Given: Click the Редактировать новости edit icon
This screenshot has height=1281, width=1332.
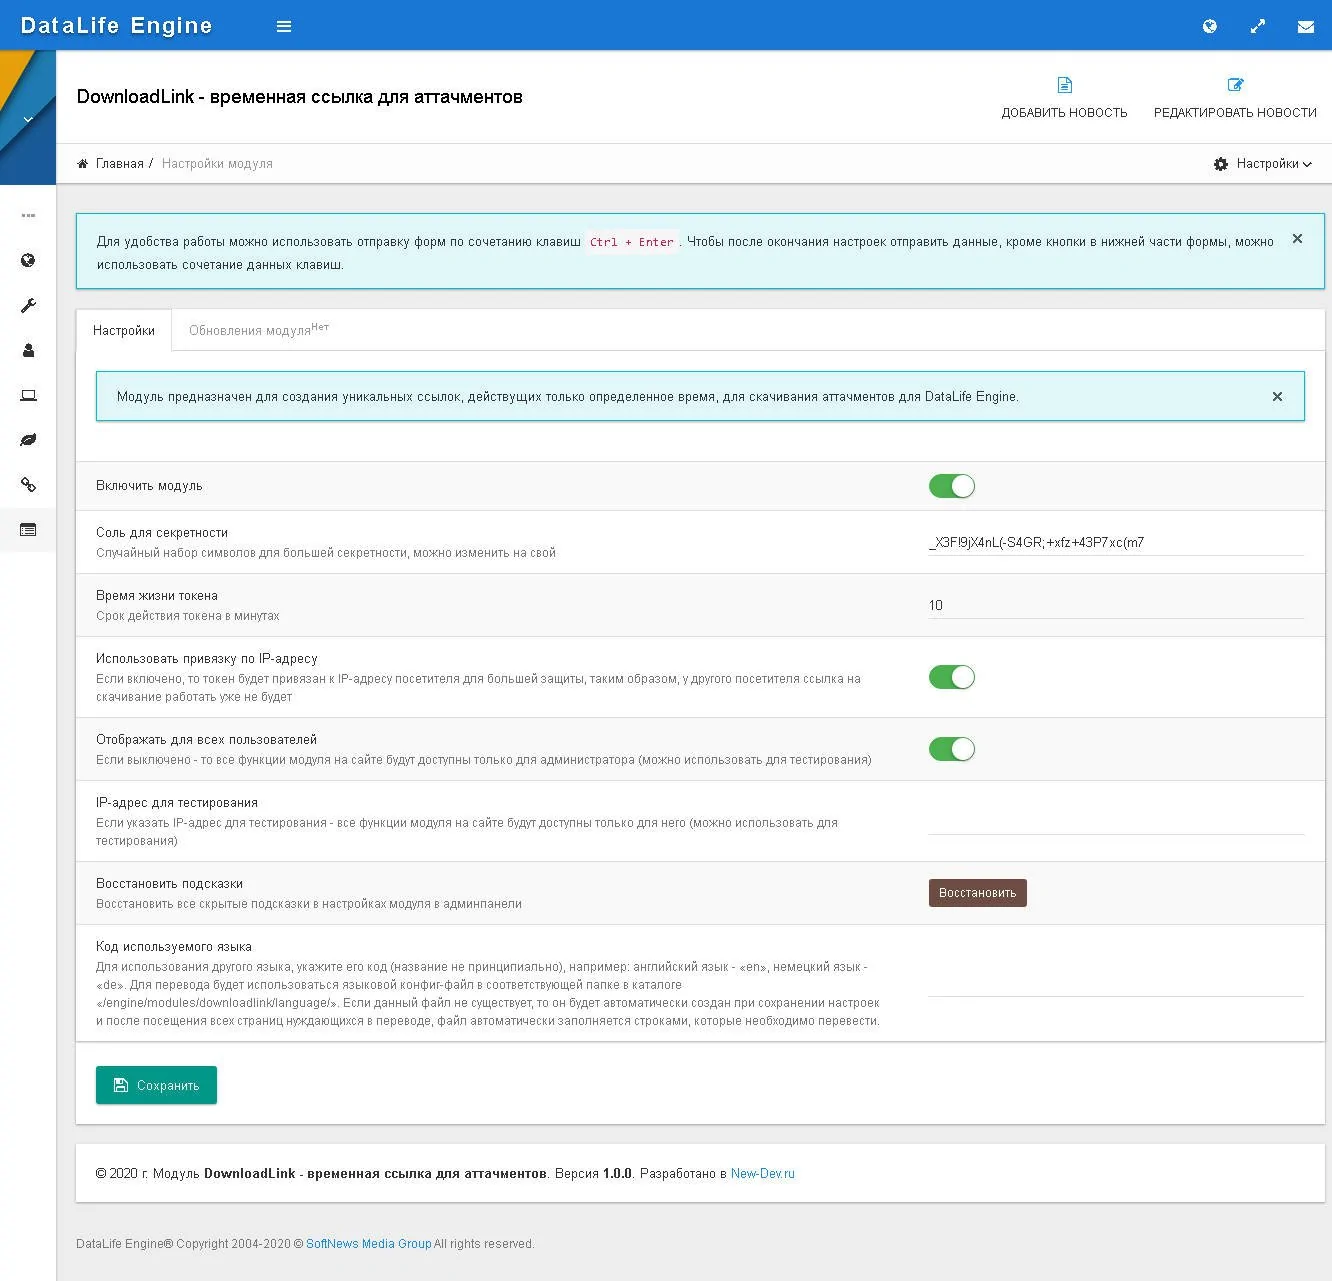Looking at the screenshot, I should (1235, 85).
